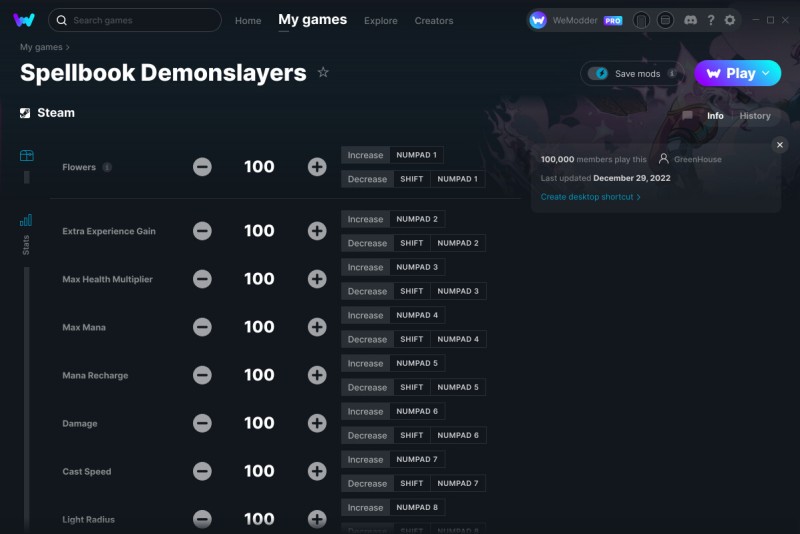Click the GreenHouse creator name
The height and width of the screenshot is (534, 800).
point(697,159)
